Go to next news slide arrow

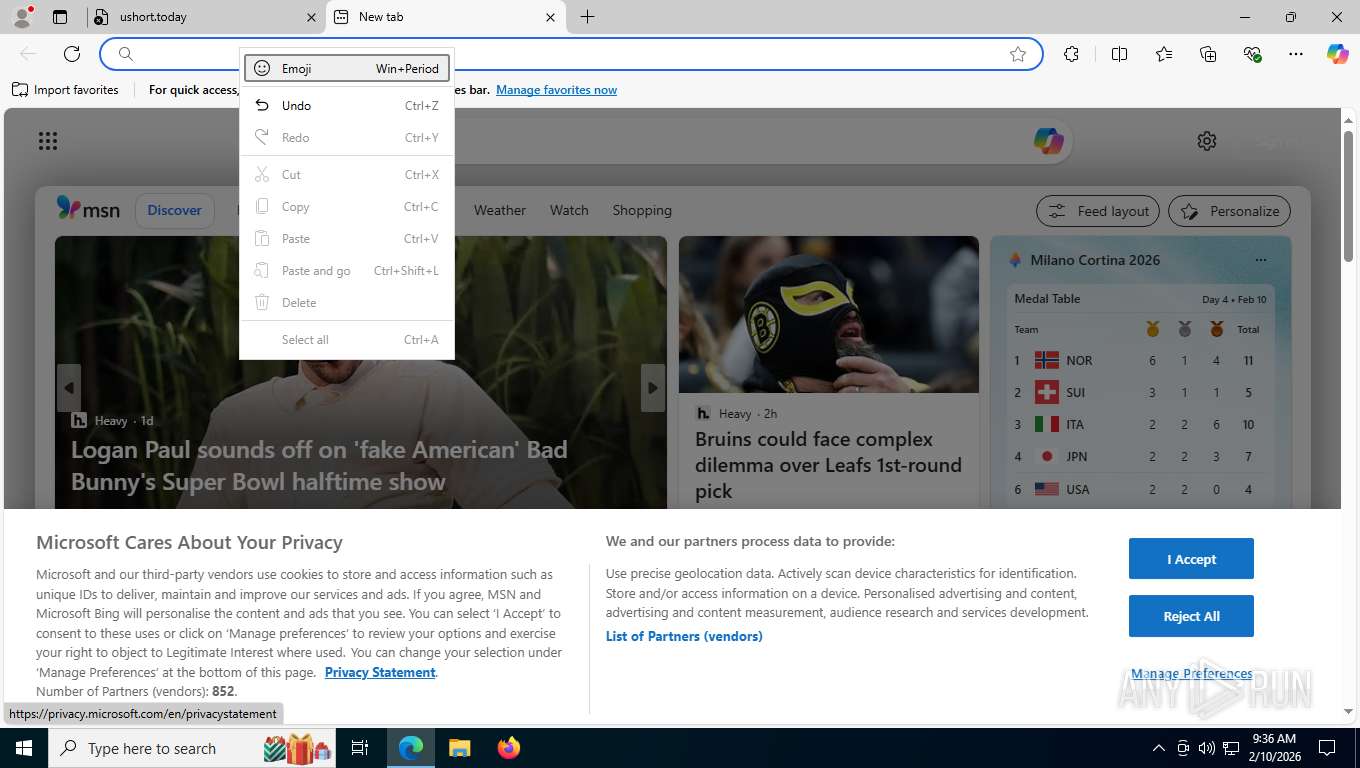click(x=653, y=388)
